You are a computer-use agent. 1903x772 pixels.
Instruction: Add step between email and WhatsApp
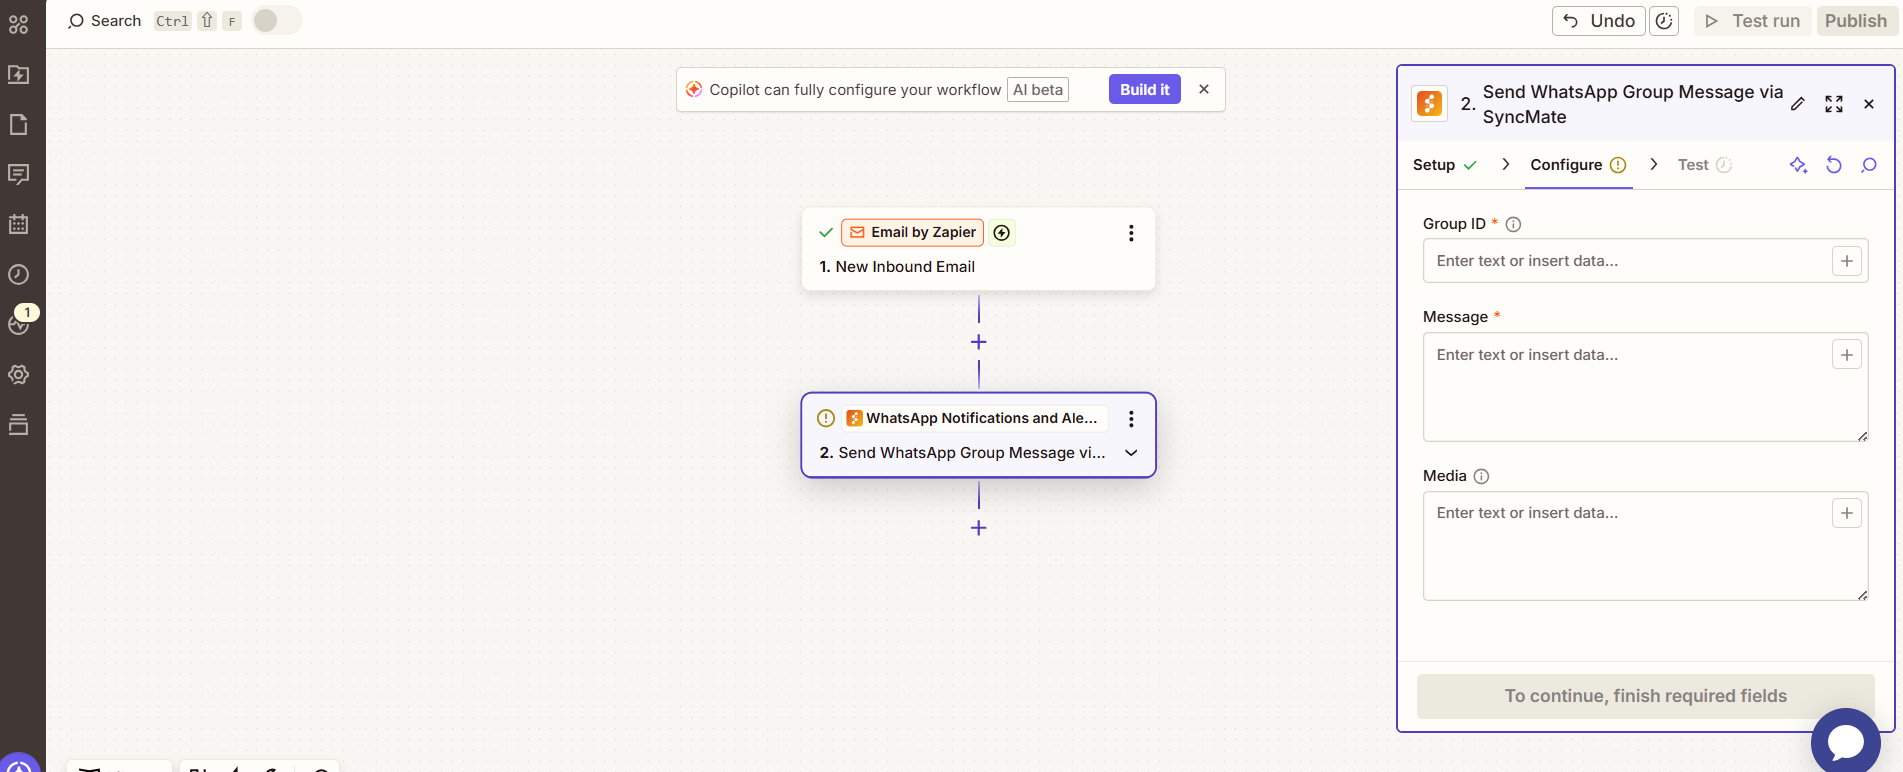point(978,342)
